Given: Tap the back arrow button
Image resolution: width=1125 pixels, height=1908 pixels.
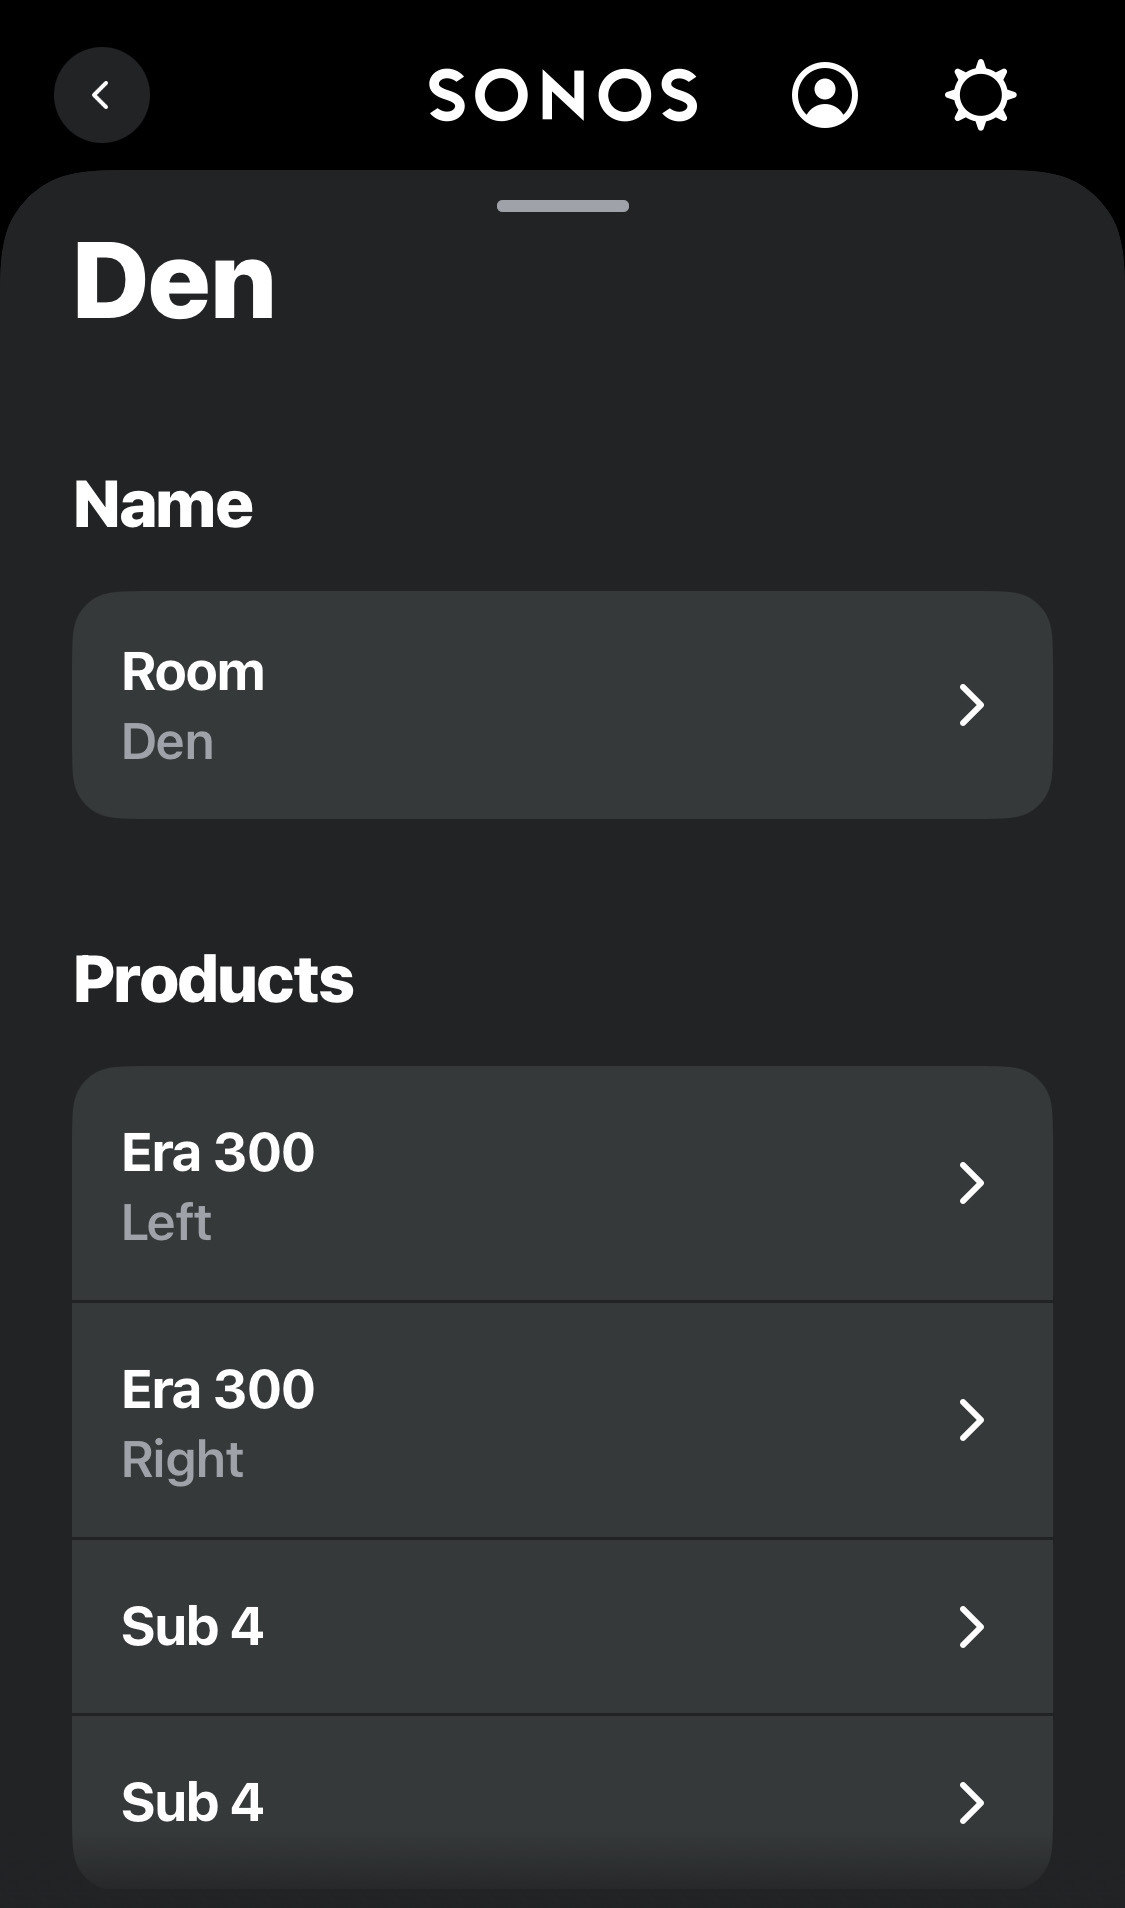Looking at the screenshot, I should pos(101,95).
